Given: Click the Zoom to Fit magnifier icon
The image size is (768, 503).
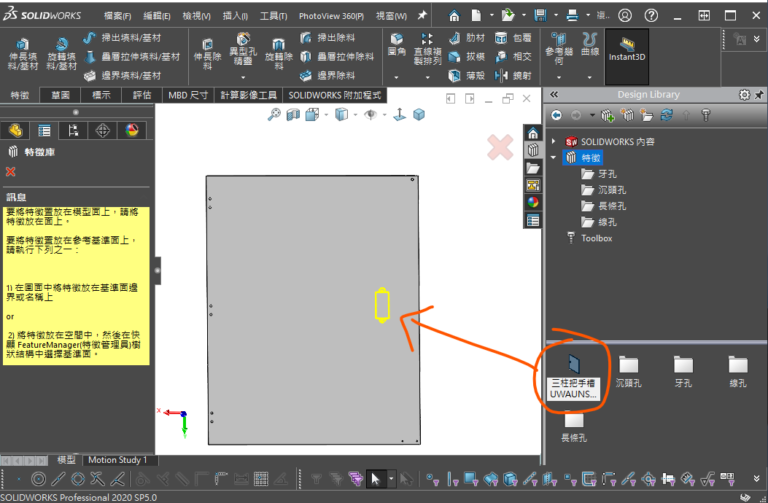Looking at the screenshot, I should [x=274, y=115].
